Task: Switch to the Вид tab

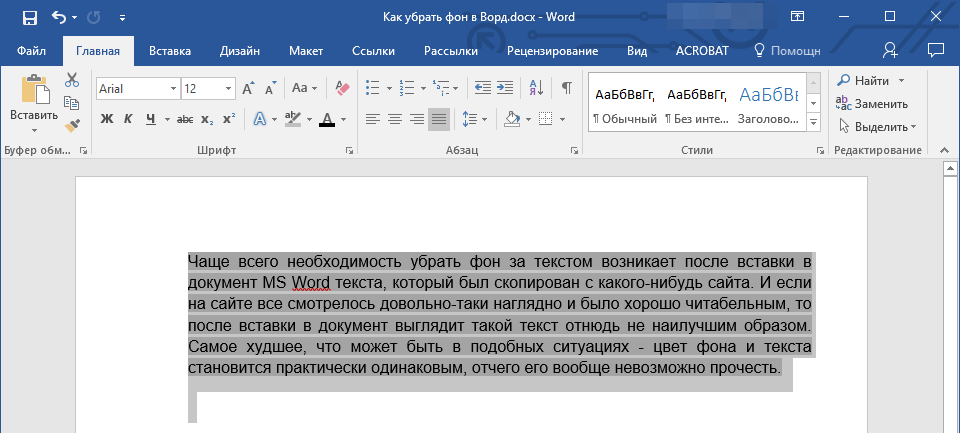Action: point(637,51)
